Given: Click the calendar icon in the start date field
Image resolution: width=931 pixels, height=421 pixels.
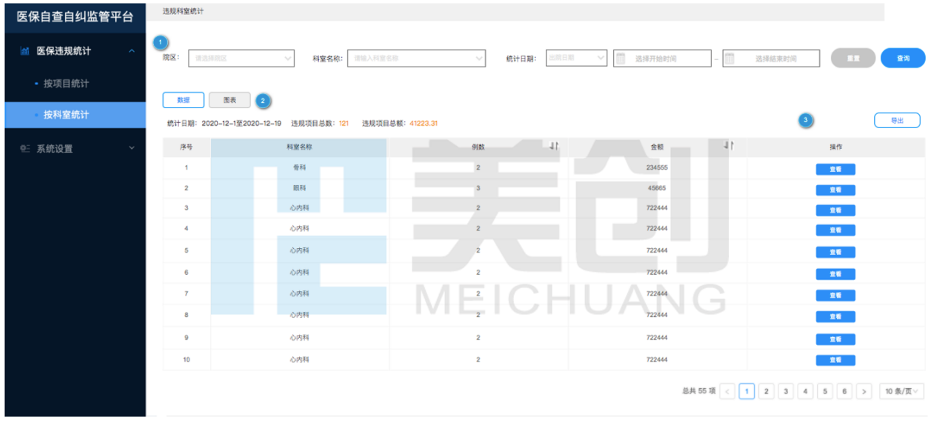Looking at the screenshot, I should (x=621, y=59).
